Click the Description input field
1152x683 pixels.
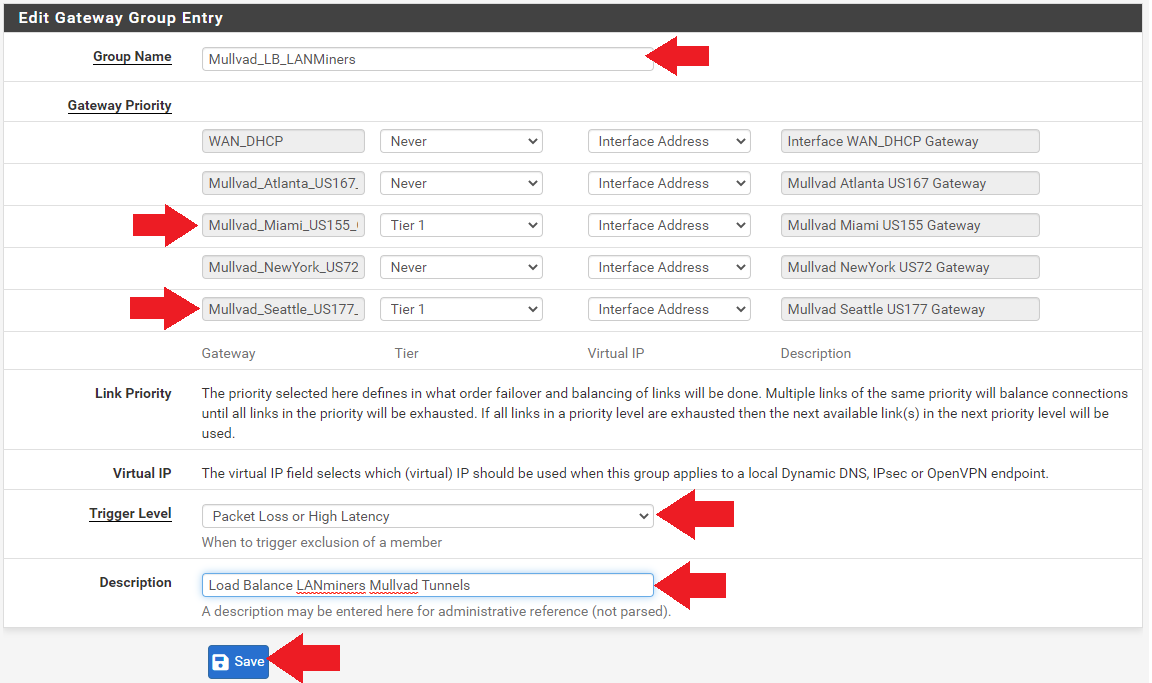pyautogui.click(x=428, y=585)
